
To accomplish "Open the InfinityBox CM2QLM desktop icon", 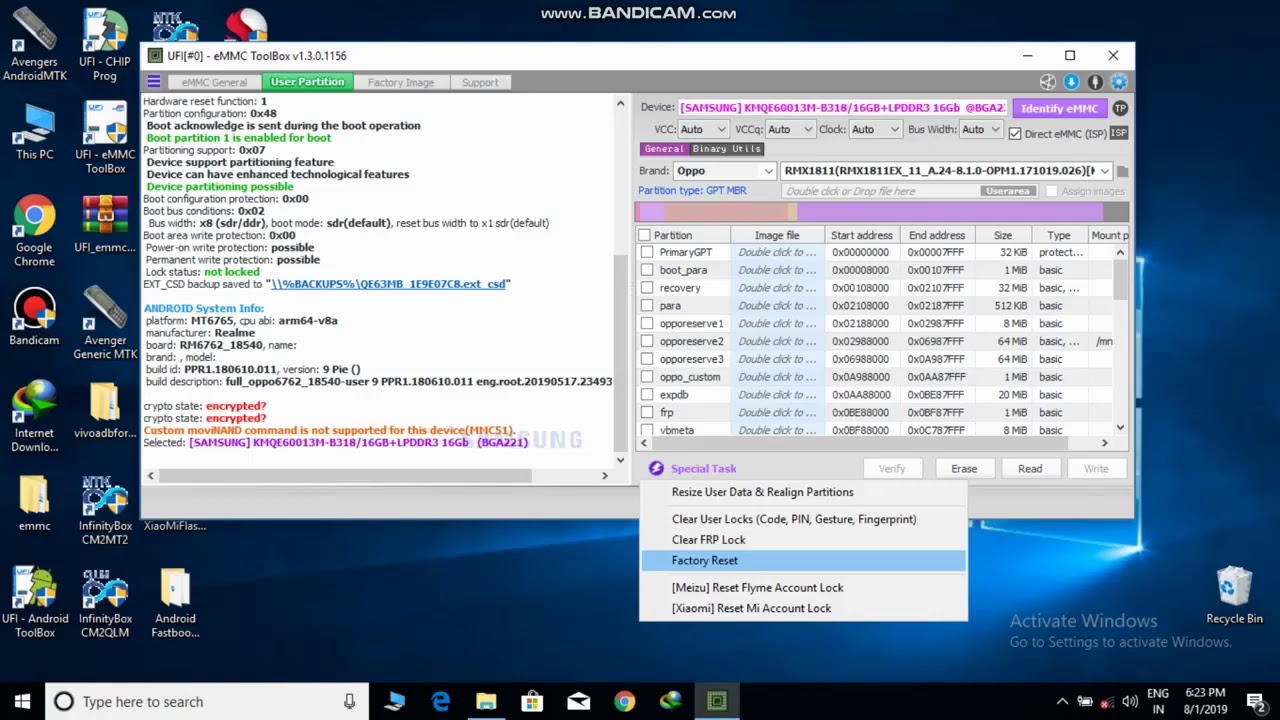I will coord(105,604).
